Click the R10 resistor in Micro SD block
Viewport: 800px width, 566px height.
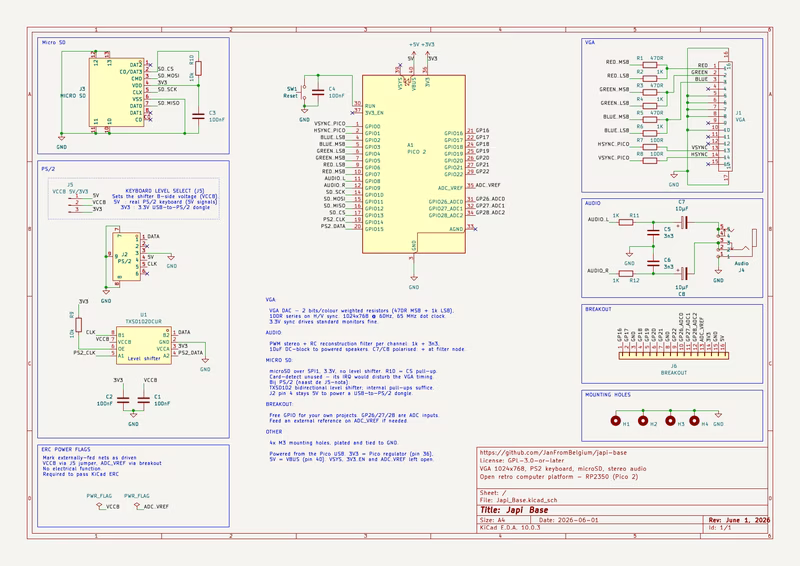[198, 68]
